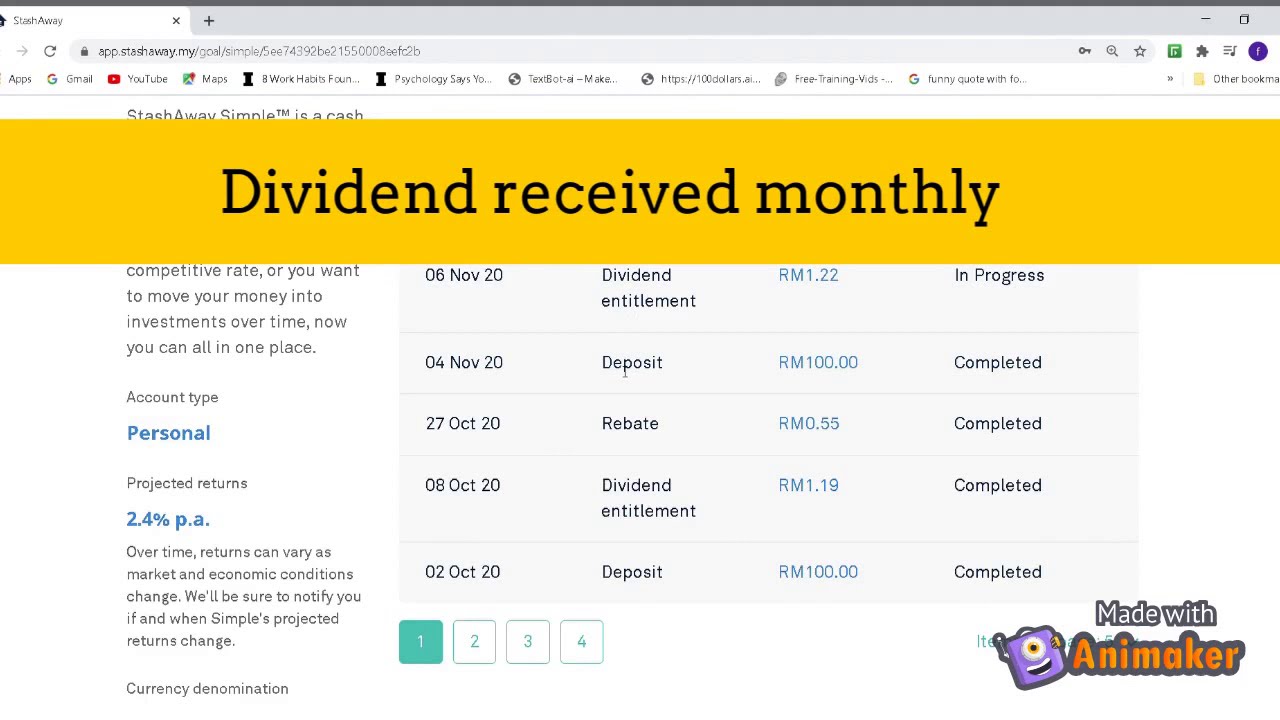Open the TextBot-ai bookmark
This screenshot has width=1280, height=720.
click(x=563, y=79)
